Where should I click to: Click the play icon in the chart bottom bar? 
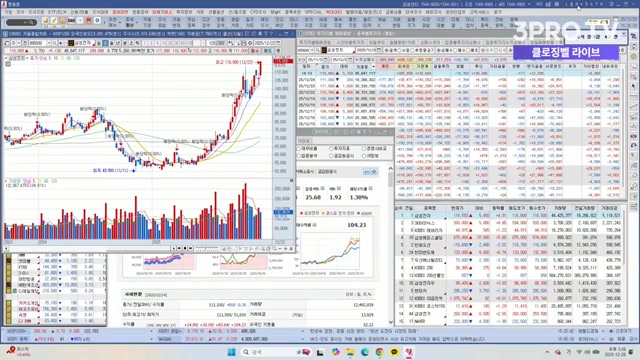173,248
